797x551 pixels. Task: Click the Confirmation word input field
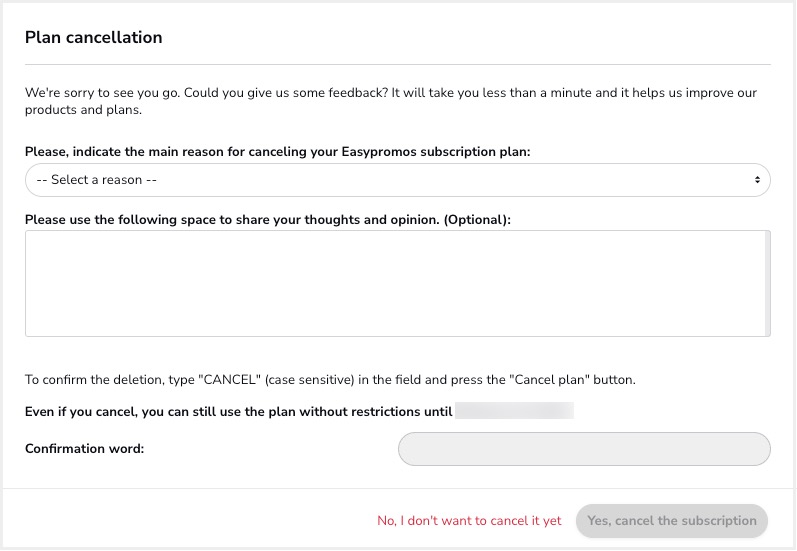pos(584,449)
